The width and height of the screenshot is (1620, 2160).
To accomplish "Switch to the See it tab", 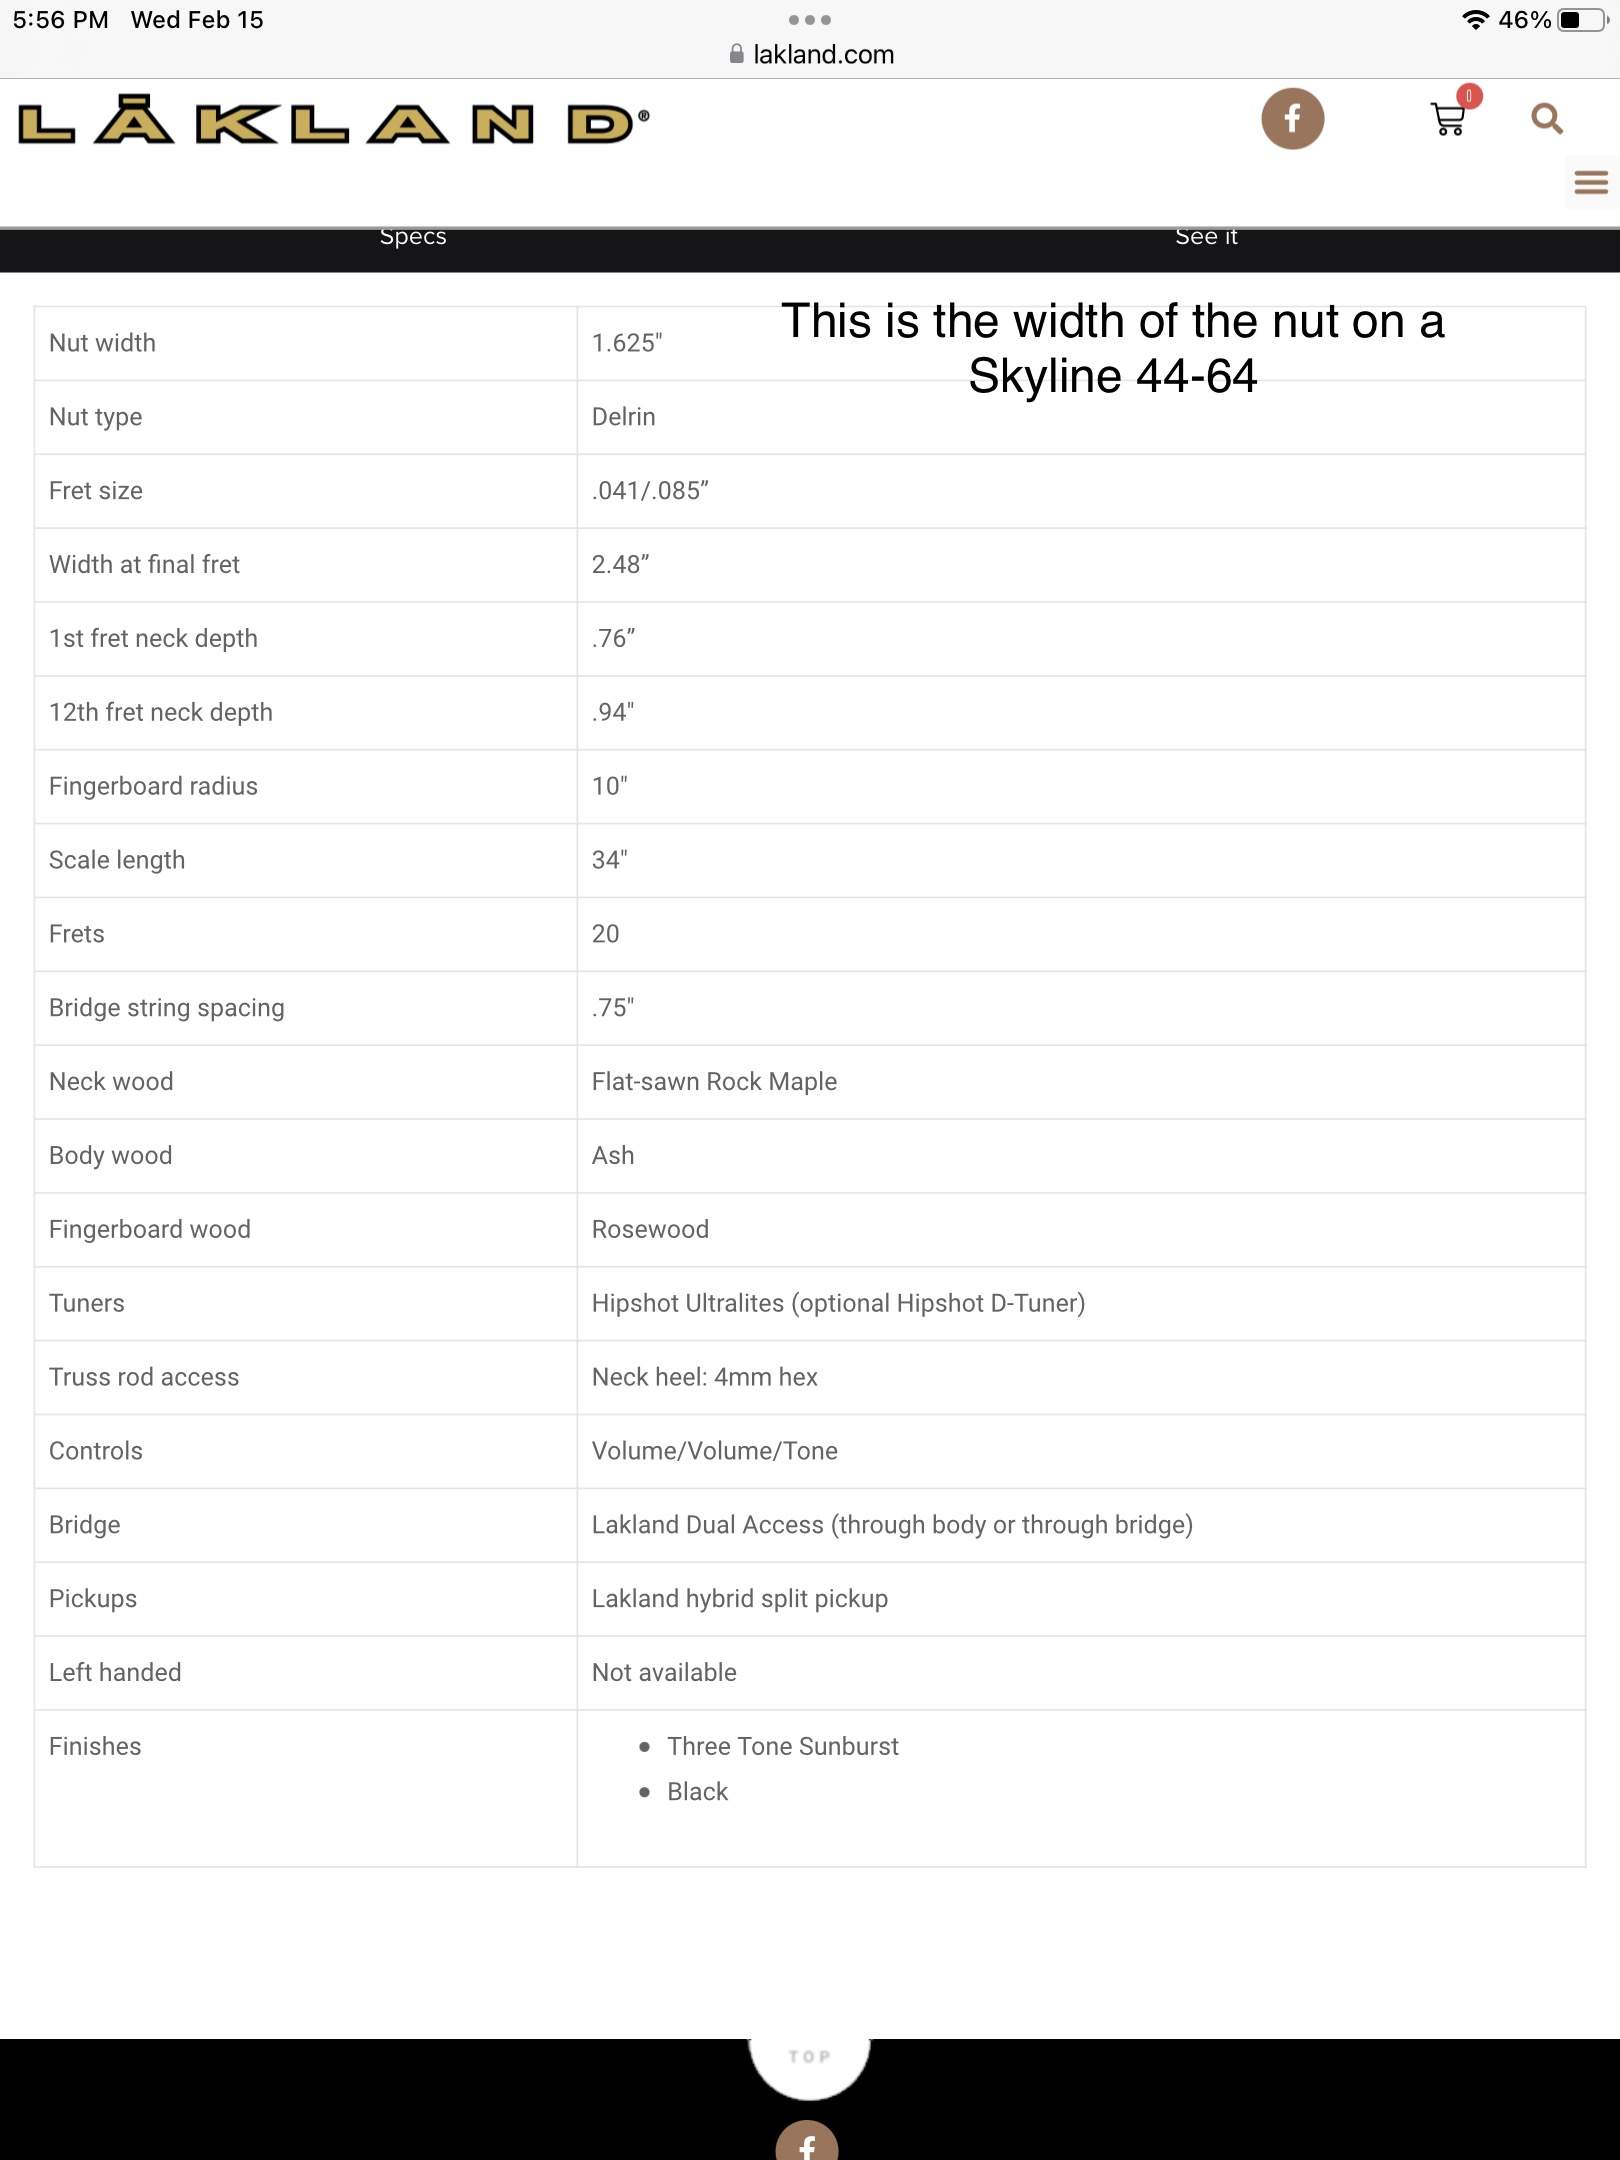I will [1206, 237].
